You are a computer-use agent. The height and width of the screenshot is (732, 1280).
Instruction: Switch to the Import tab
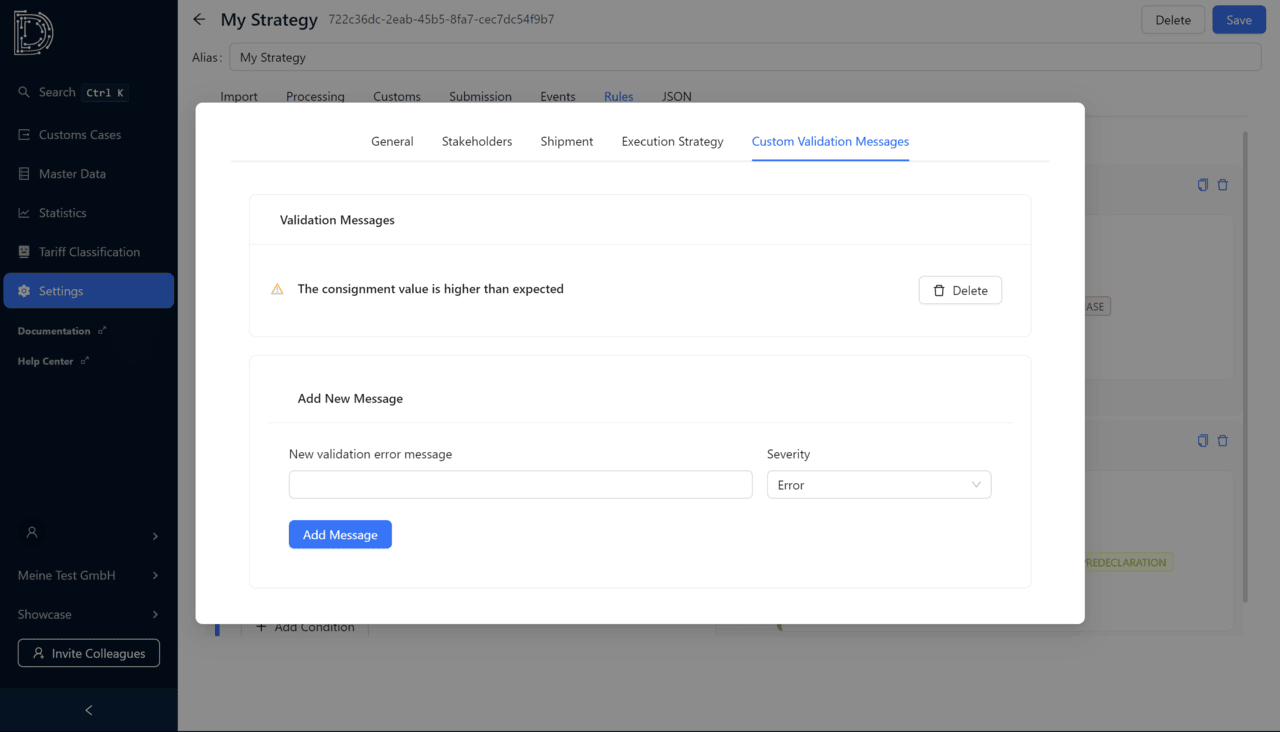click(239, 97)
